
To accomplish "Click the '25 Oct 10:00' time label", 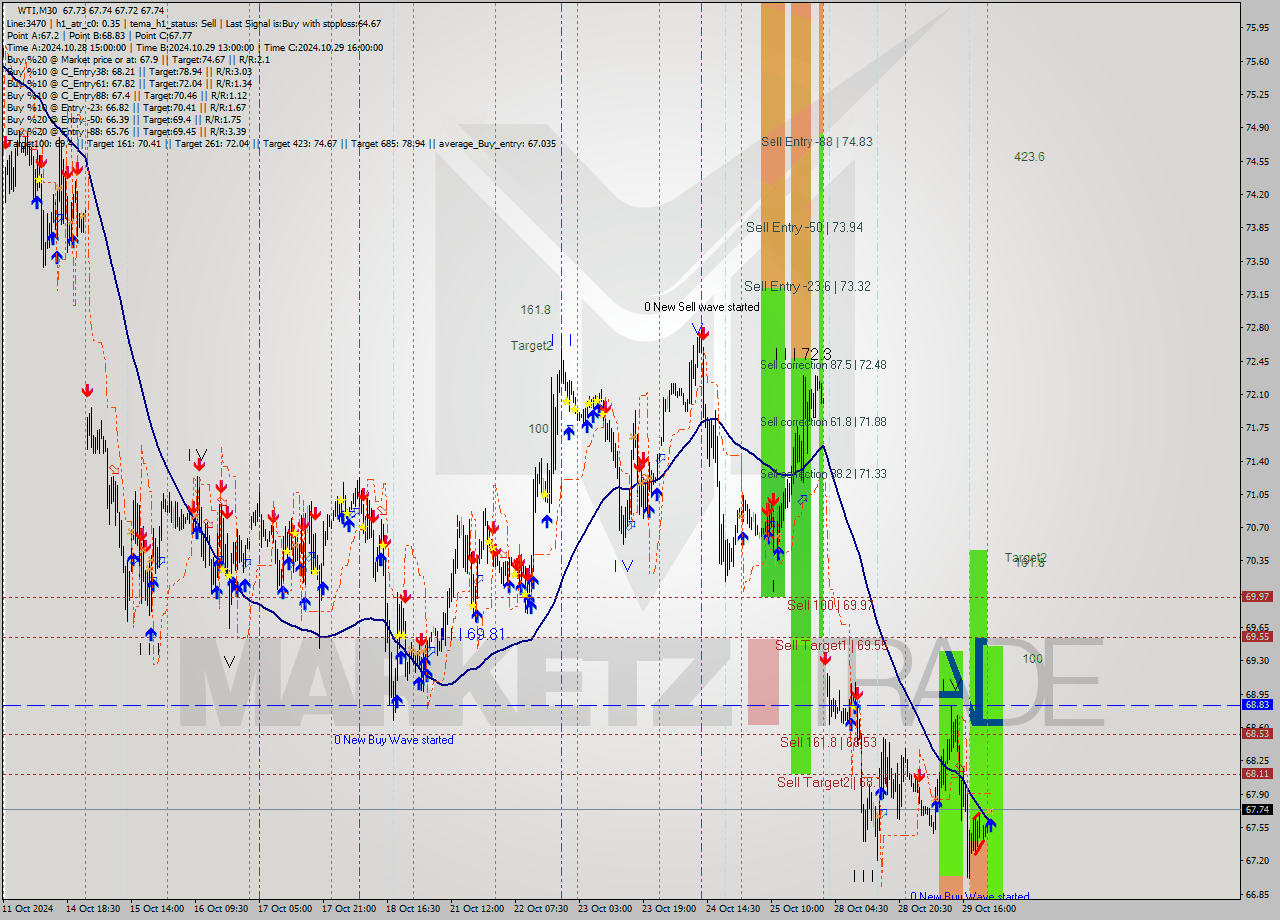I will coord(798,909).
